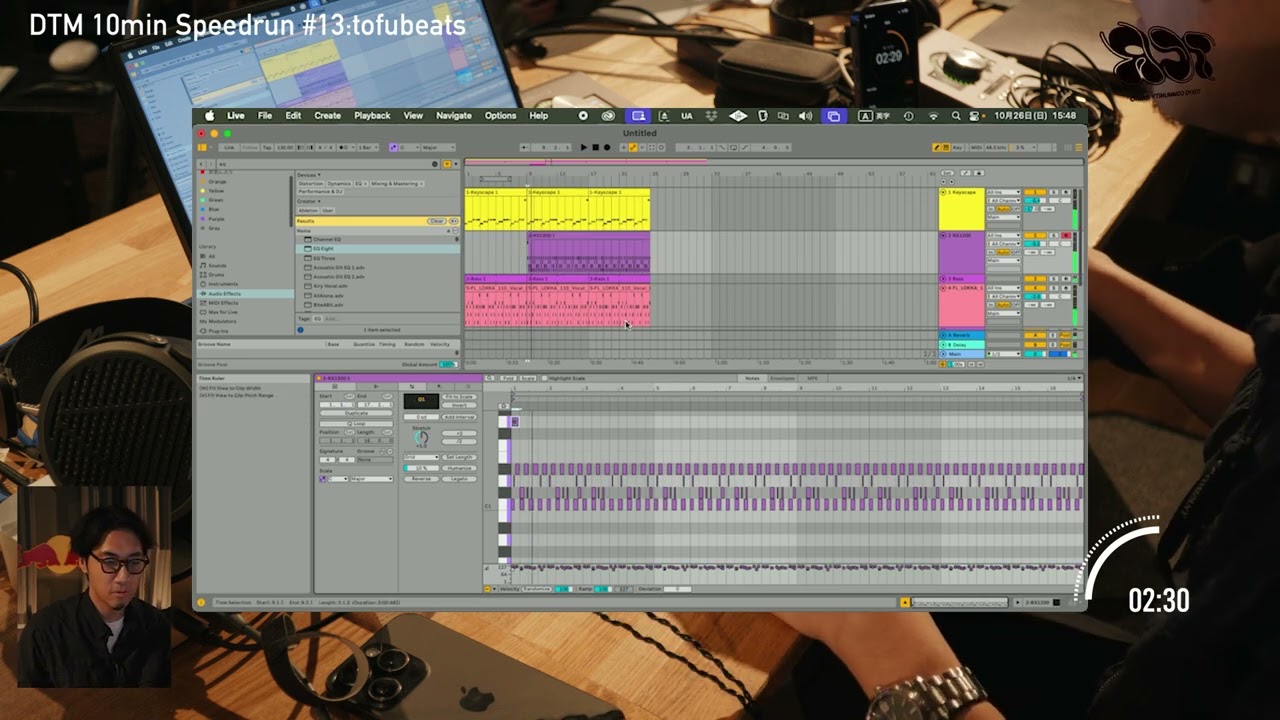1280x720 pixels.
Task: Disarm the 2 RX1200 record arm button
Action: click(1066, 236)
